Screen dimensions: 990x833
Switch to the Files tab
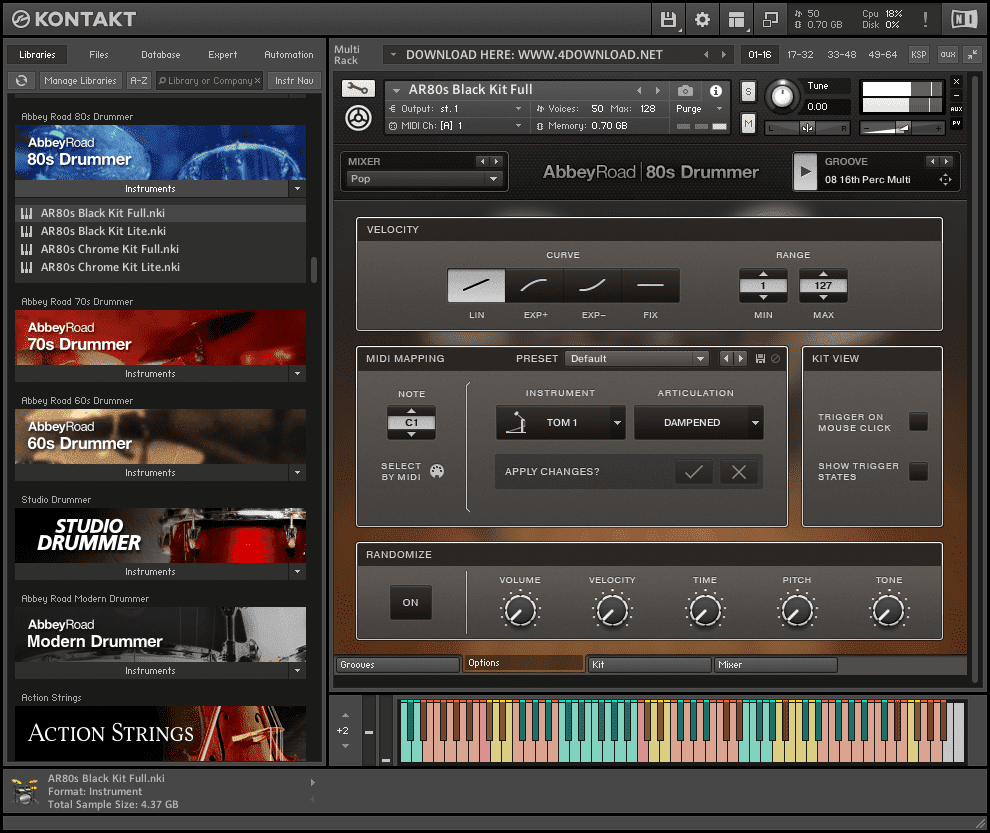tap(98, 54)
